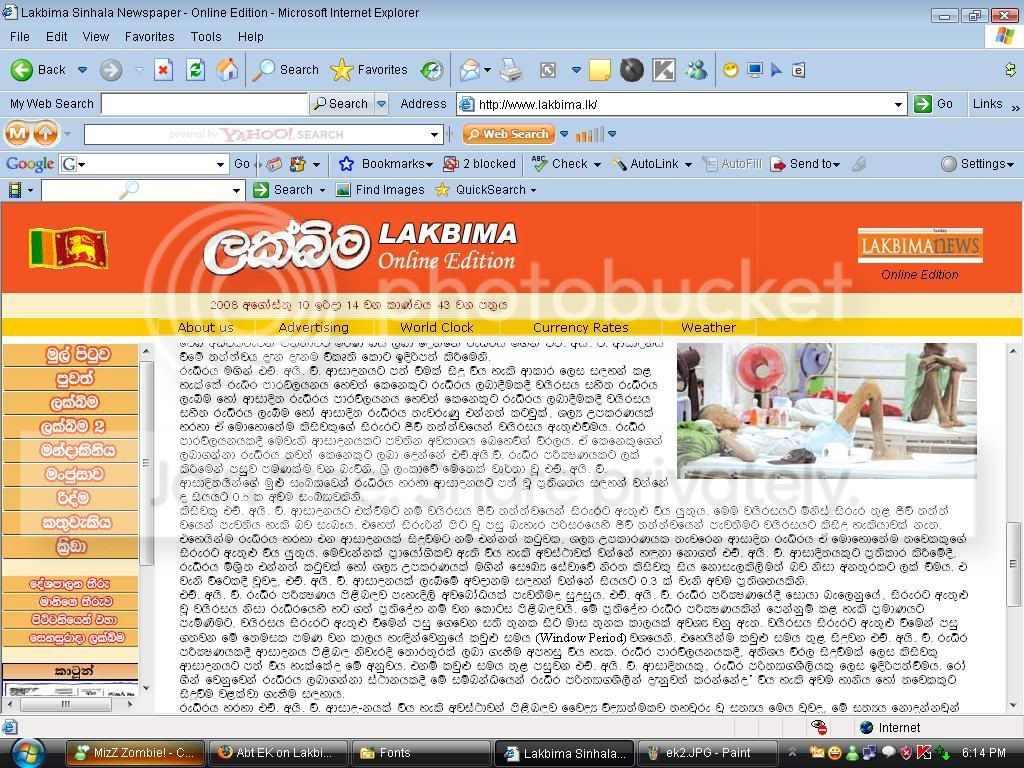Launch Messenger buddies icon in toolbar
Viewport: 1024px width, 768px height.
pos(696,69)
